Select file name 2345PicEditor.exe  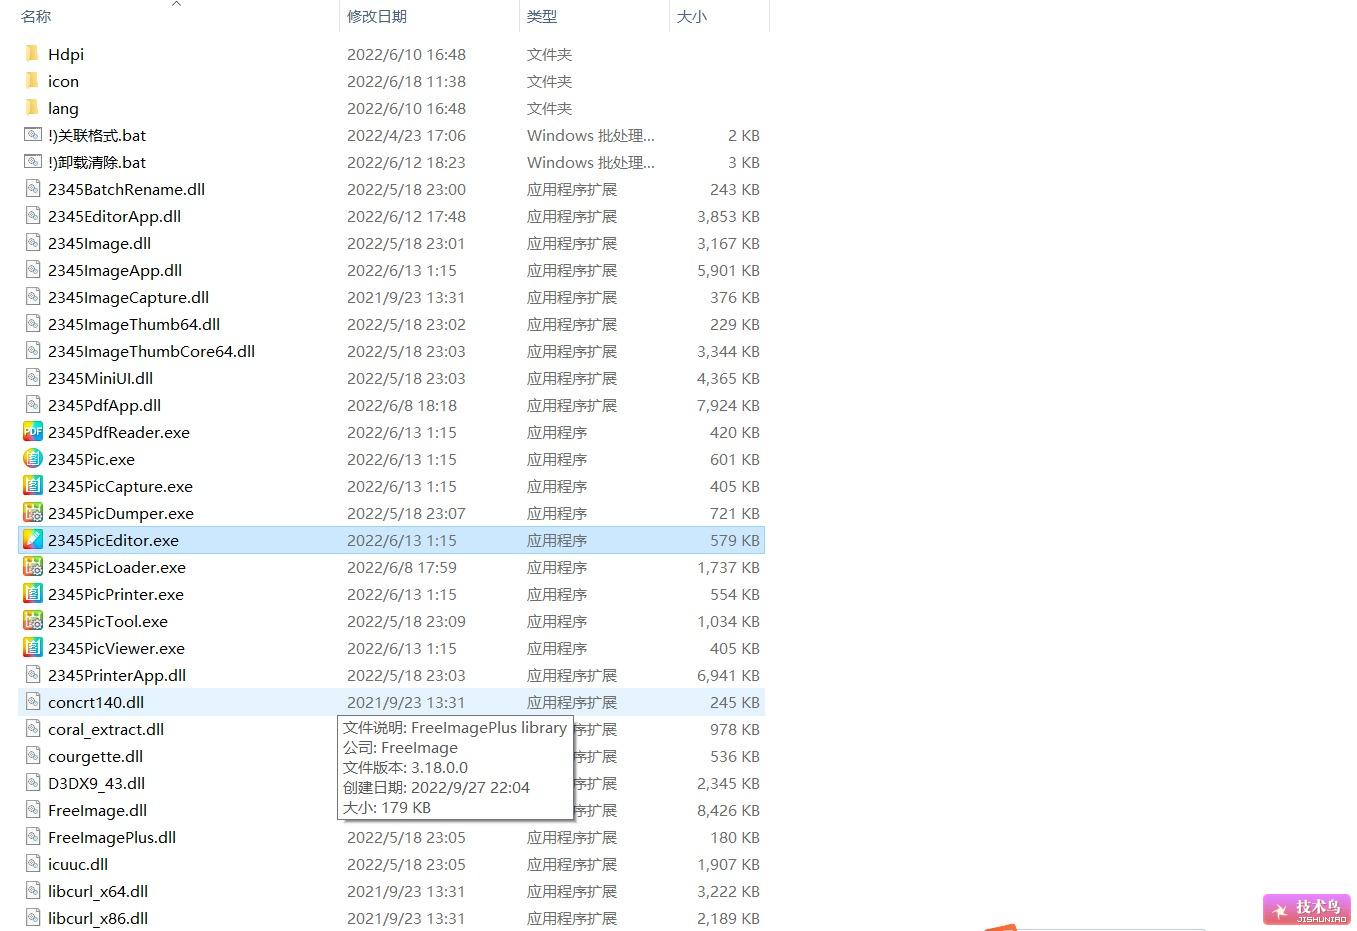tap(113, 540)
